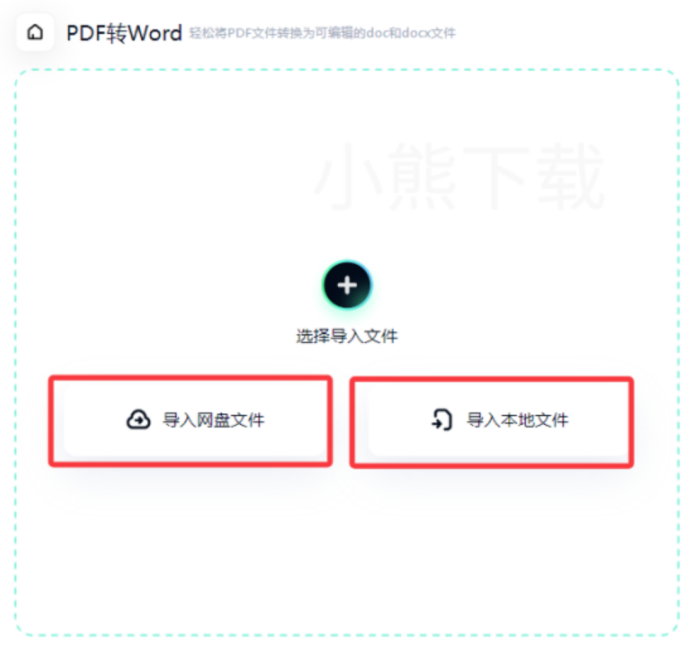Click the home icon button
Viewport: 700px width, 657px height.
click(x=35, y=33)
